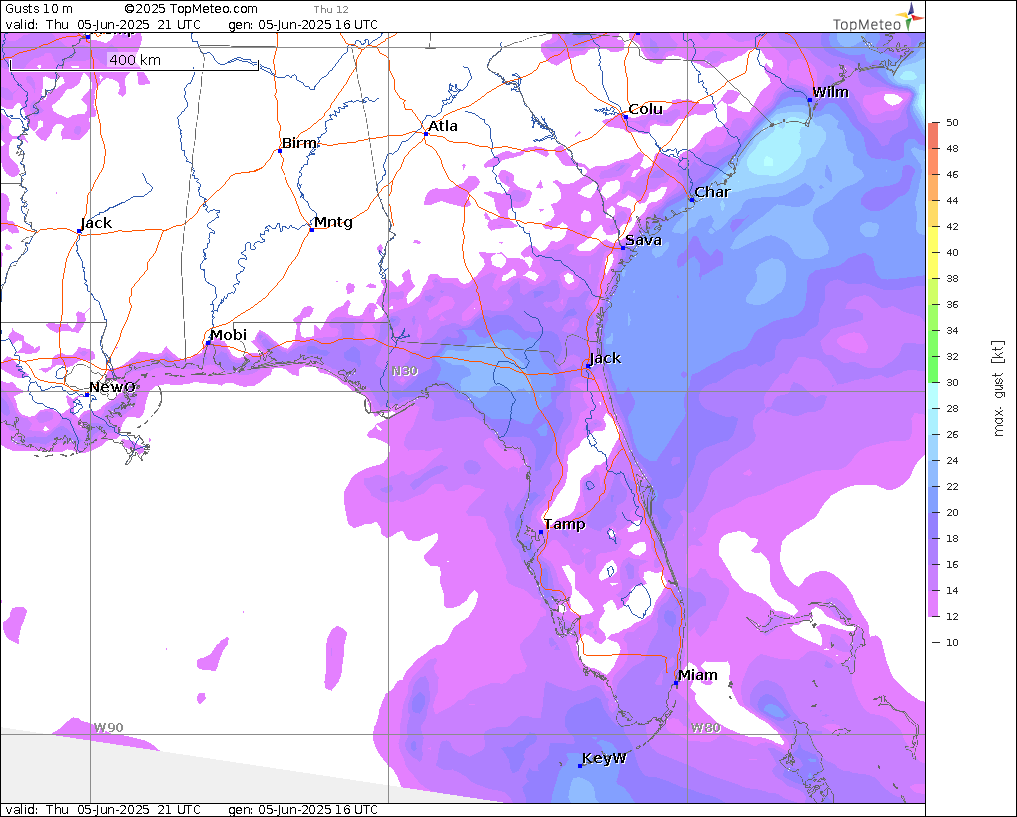This screenshot has height=817, width=1017.
Task: Click the 'max. gust [kt]' axis label
Action: pos(999,388)
